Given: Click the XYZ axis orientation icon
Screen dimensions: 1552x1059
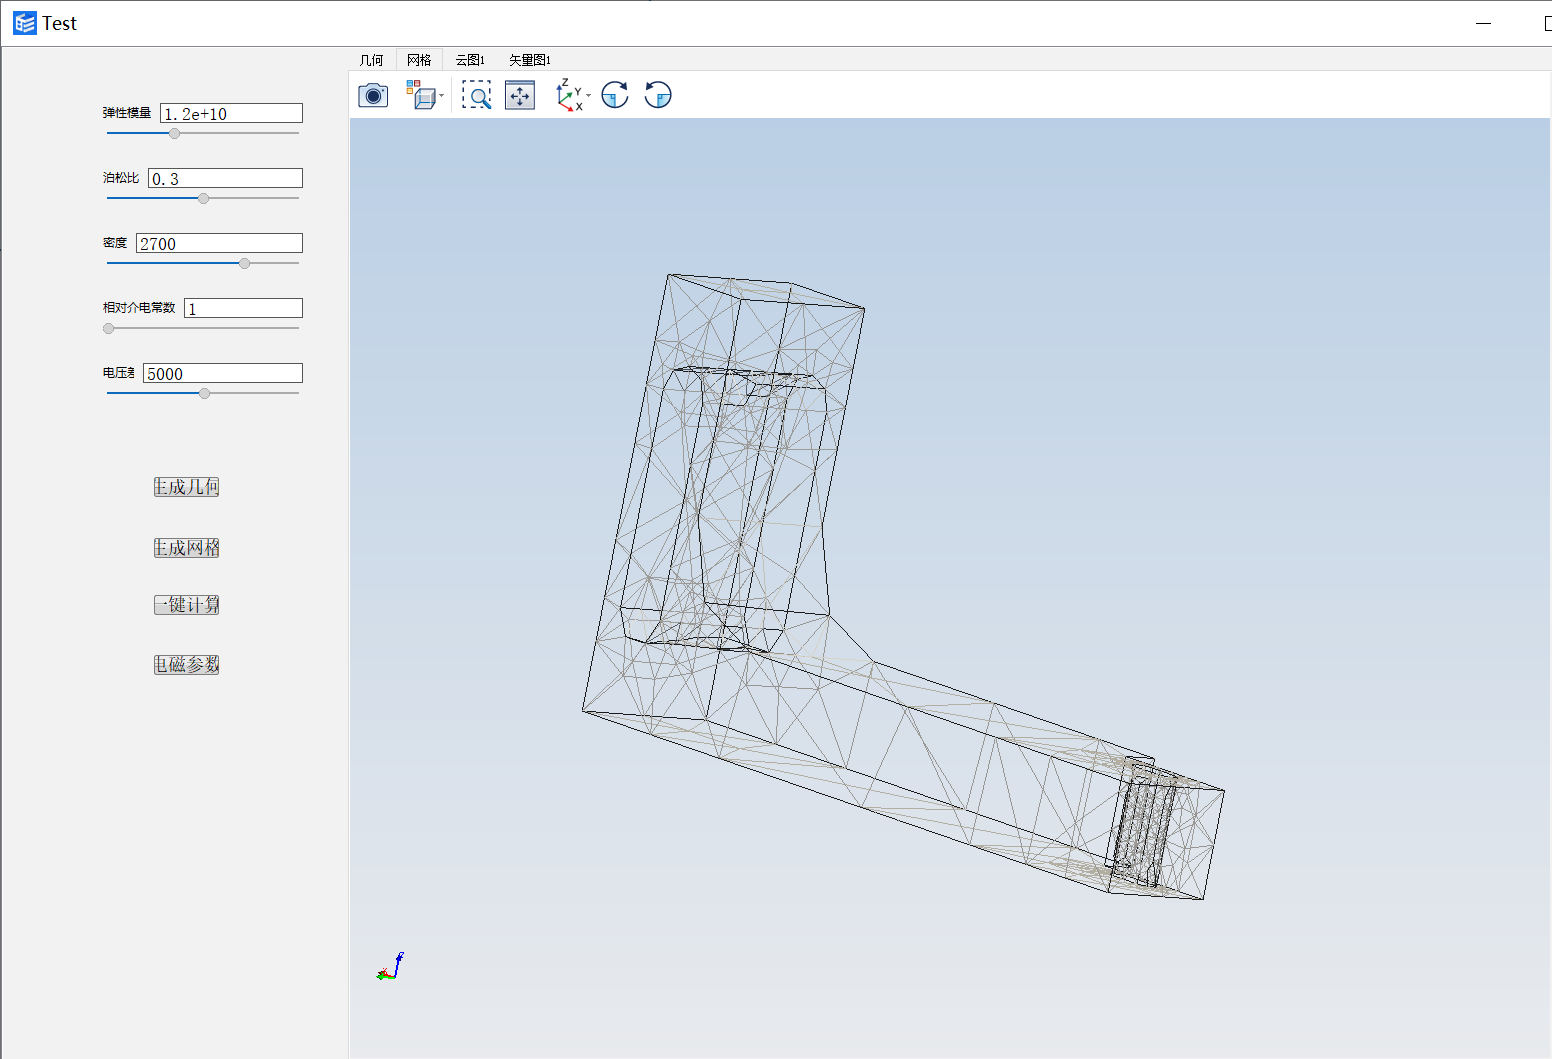Looking at the screenshot, I should coord(569,95).
